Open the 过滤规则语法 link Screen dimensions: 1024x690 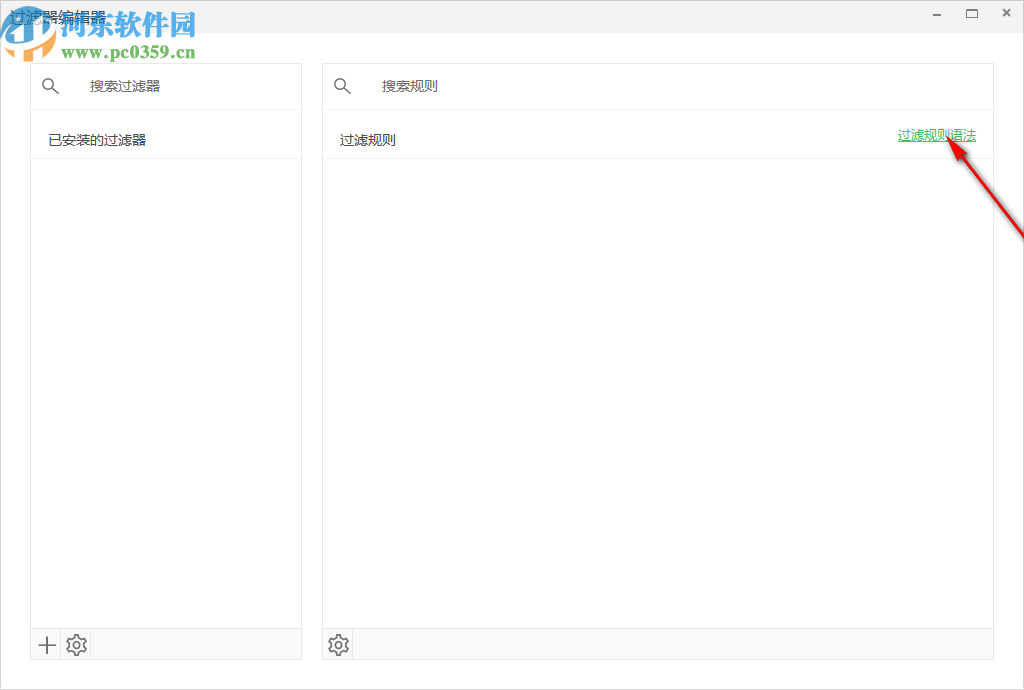(936, 134)
